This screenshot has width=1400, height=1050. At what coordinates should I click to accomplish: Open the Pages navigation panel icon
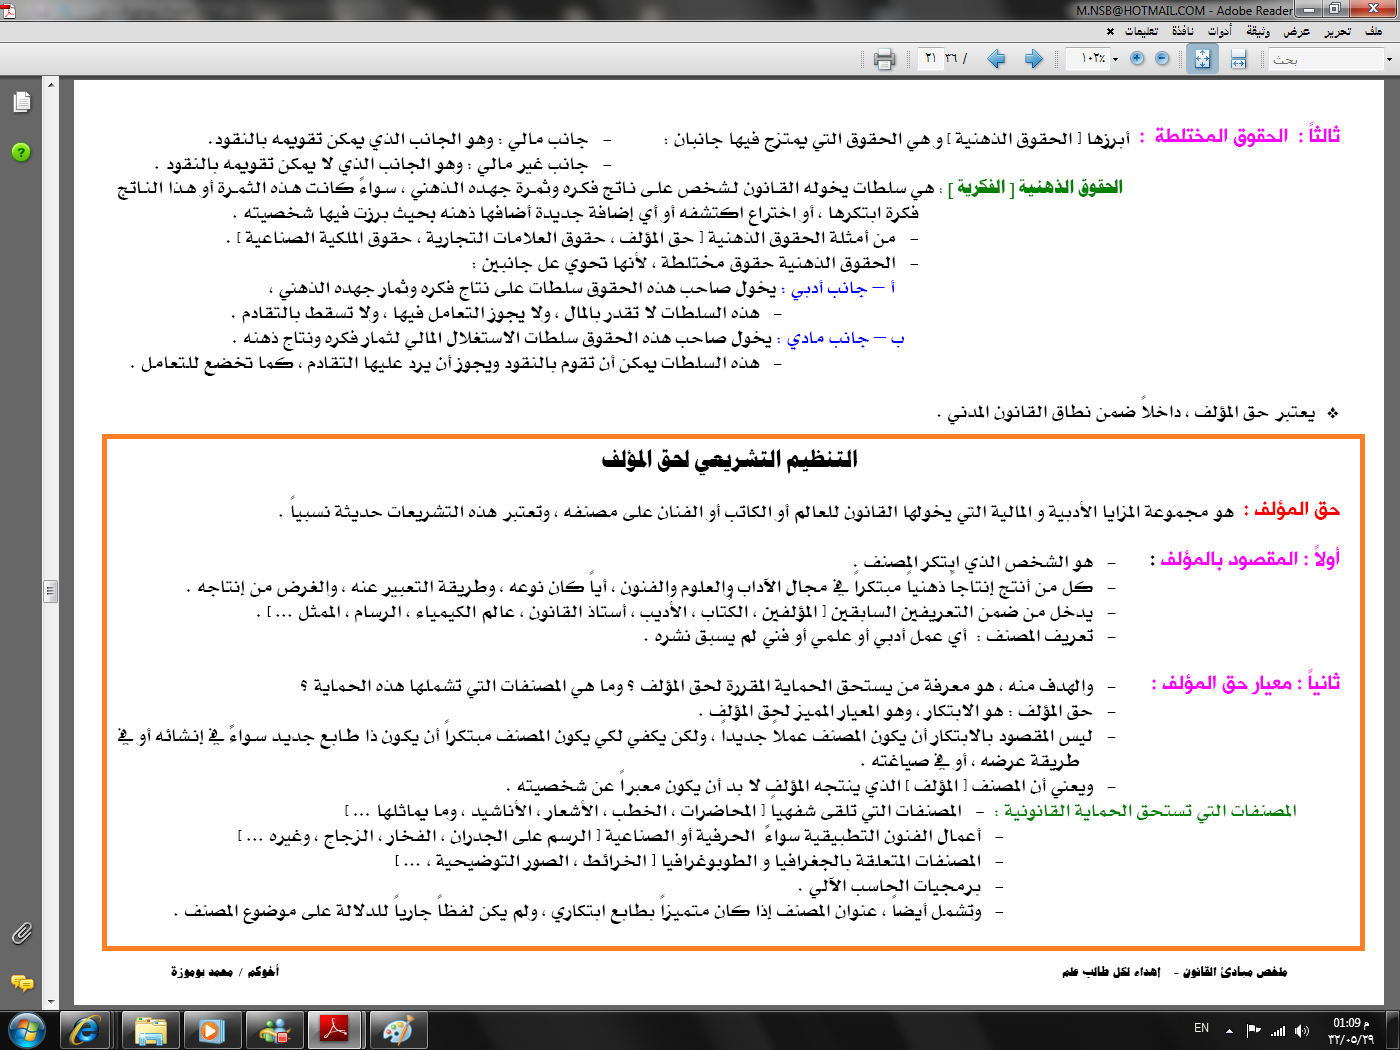21,102
